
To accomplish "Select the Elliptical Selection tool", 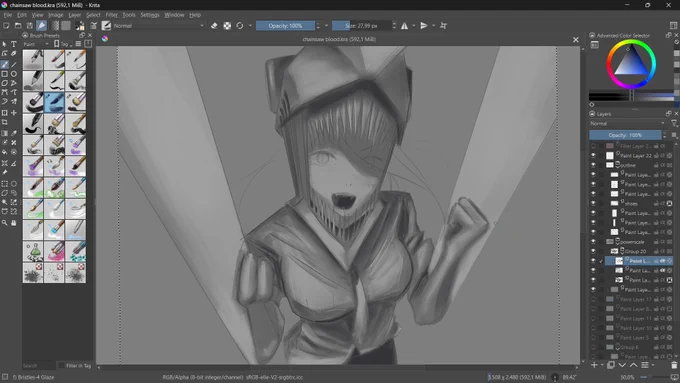I will (14, 183).
